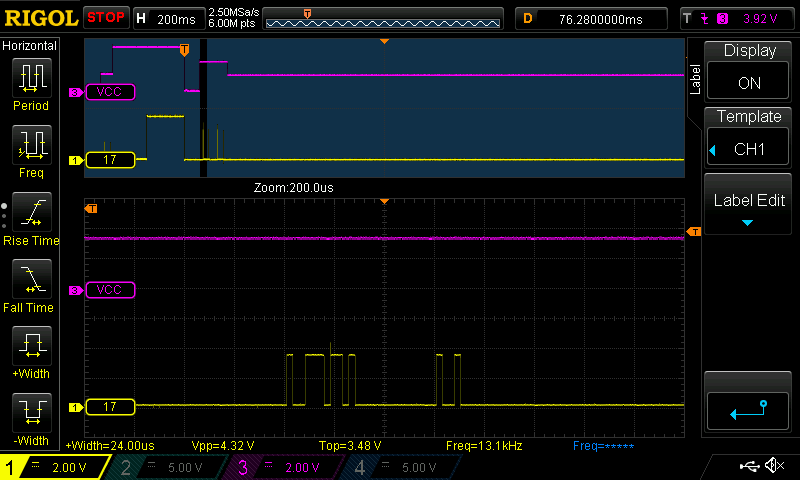This screenshot has height=480, width=800.
Task: Toggle the speaker mute icon
Action: [x=773, y=466]
